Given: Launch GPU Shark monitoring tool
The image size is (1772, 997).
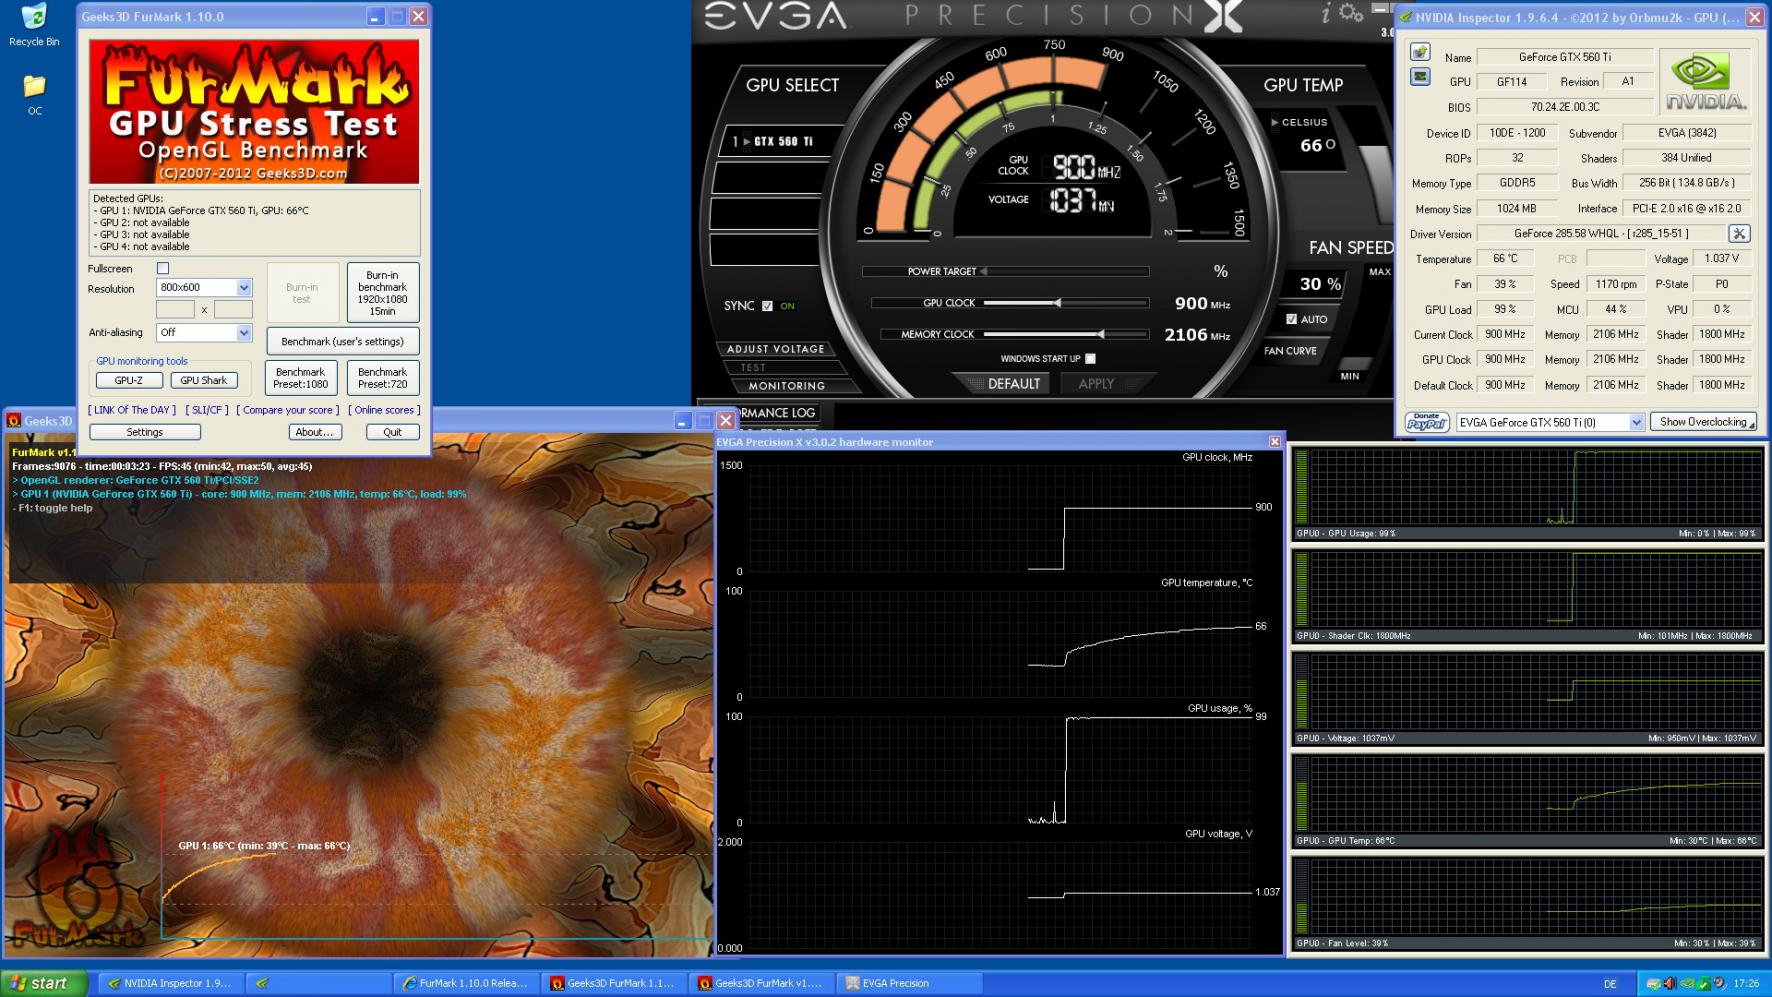Looking at the screenshot, I should click(x=204, y=380).
